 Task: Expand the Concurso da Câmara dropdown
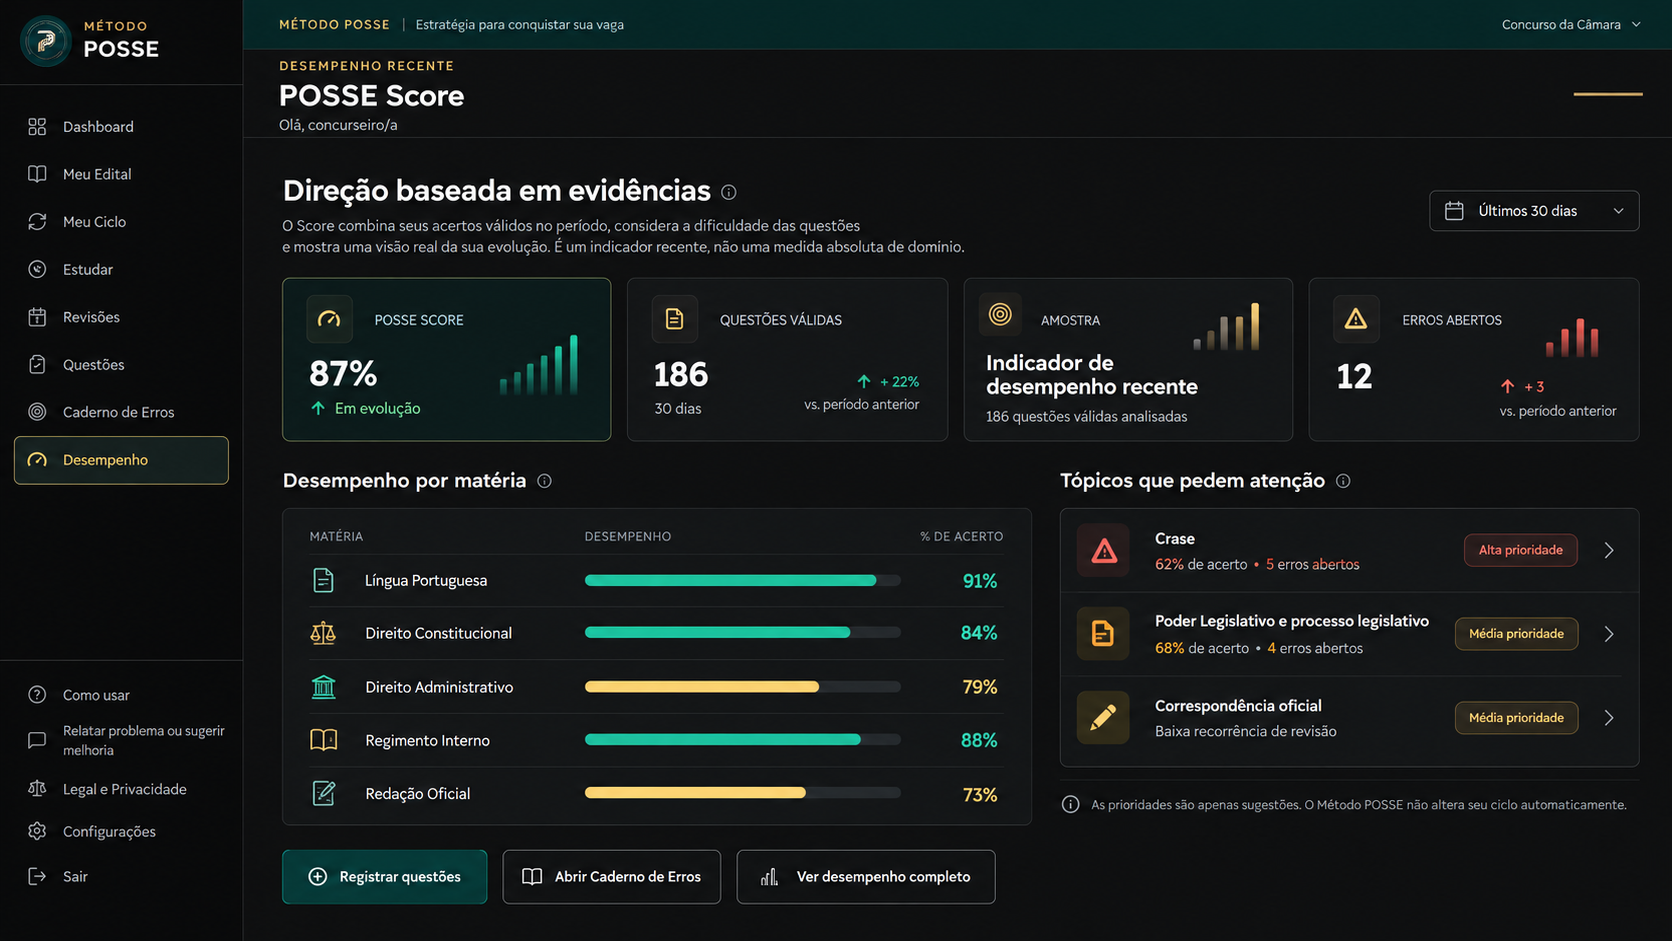[1571, 25]
